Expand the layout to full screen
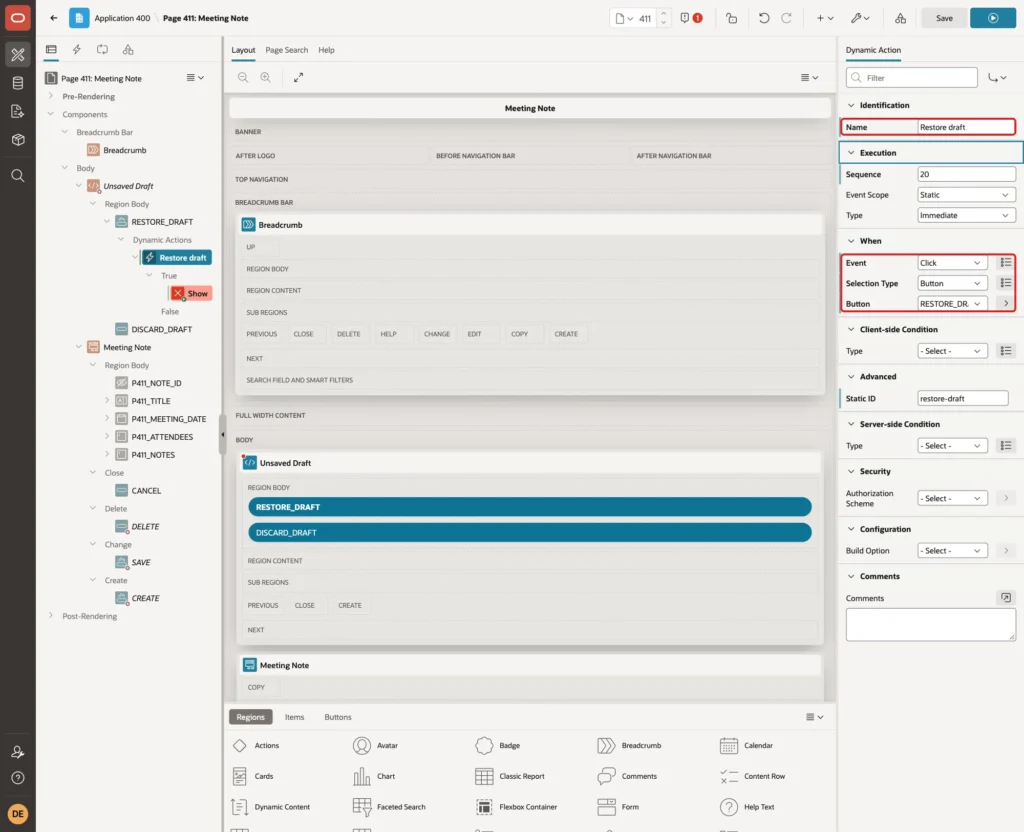Image resolution: width=1024 pixels, height=832 pixels. click(x=298, y=77)
